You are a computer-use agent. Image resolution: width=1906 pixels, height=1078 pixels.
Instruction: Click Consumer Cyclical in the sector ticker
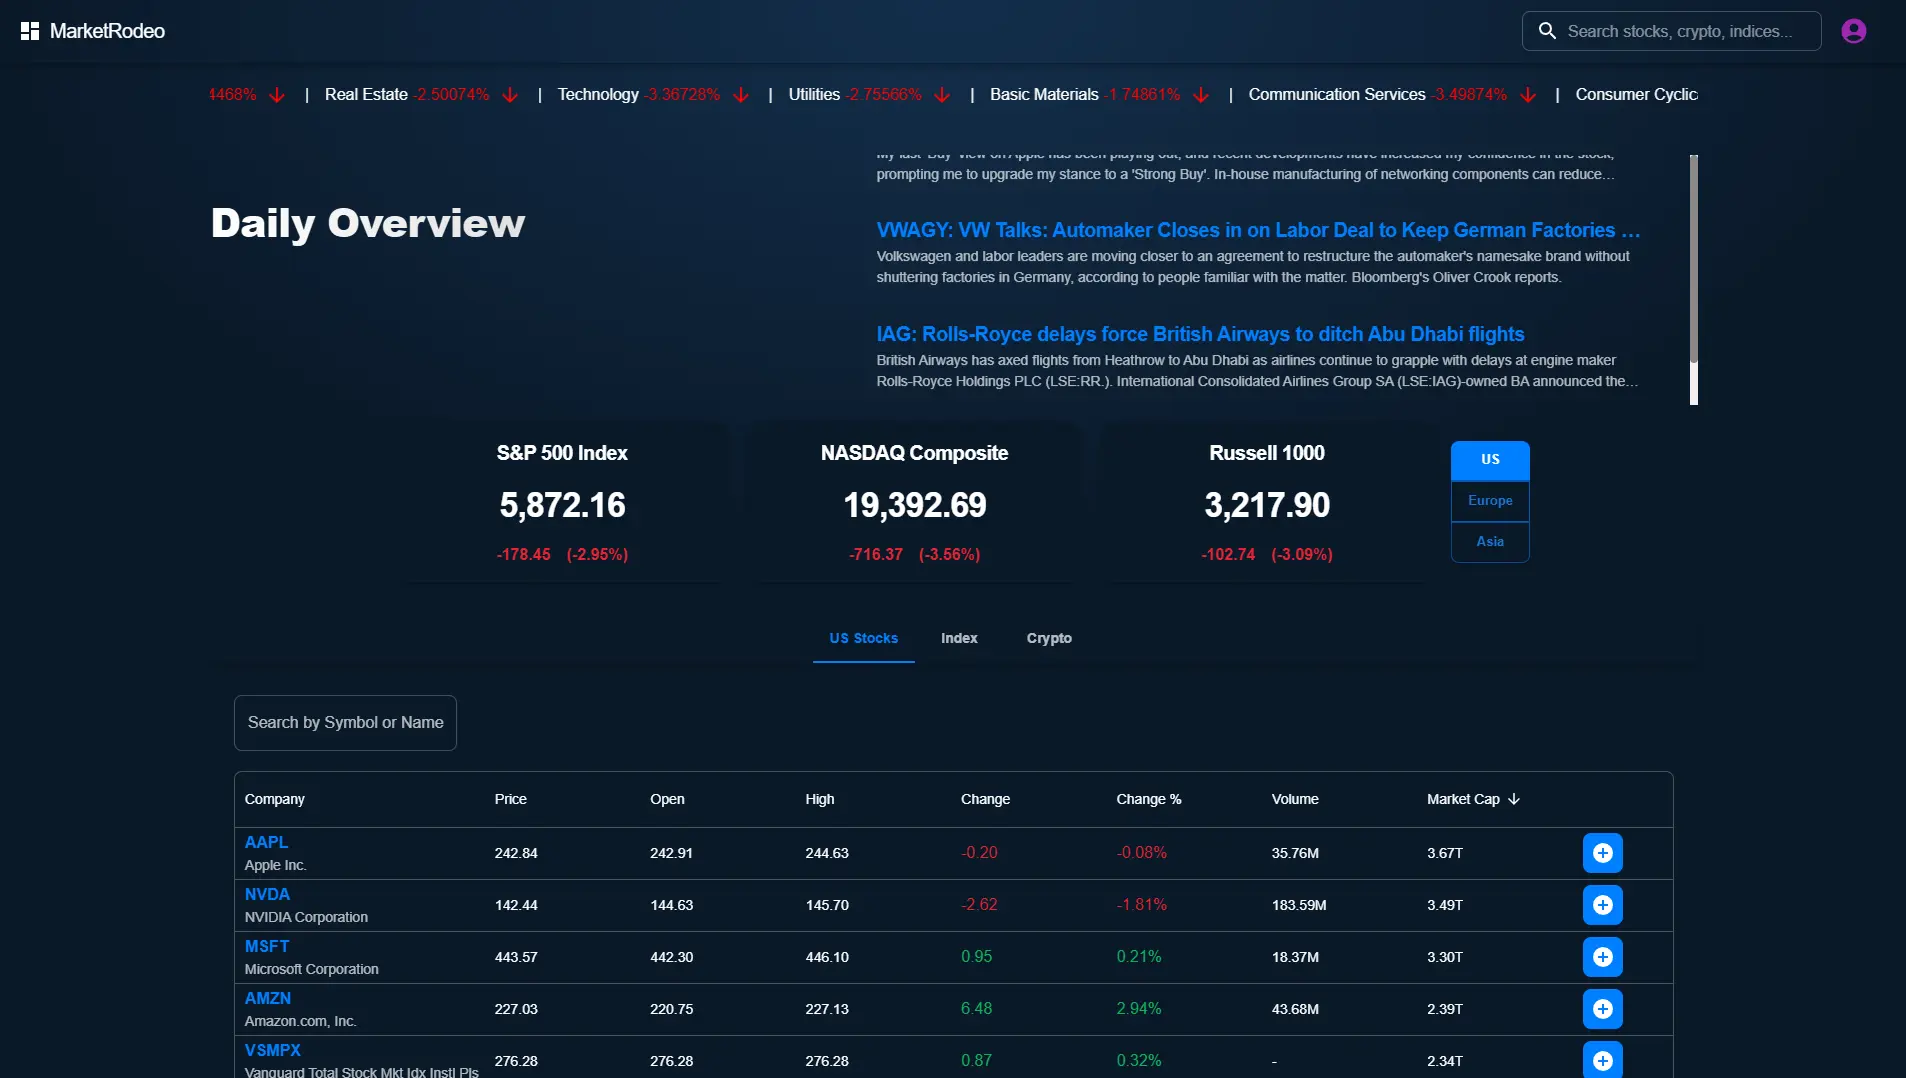click(x=1637, y=95)
